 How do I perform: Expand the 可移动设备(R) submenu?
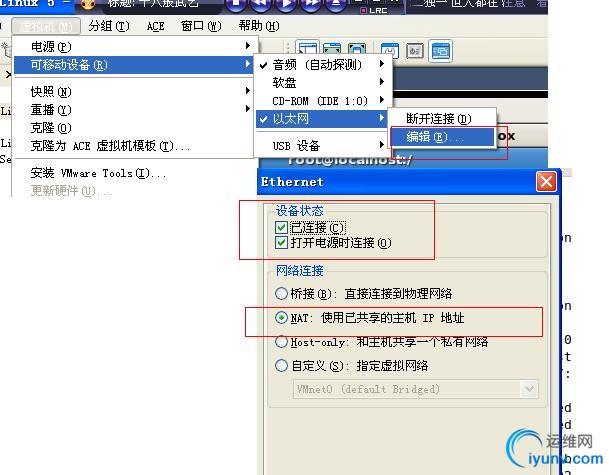tap(133, 64)
